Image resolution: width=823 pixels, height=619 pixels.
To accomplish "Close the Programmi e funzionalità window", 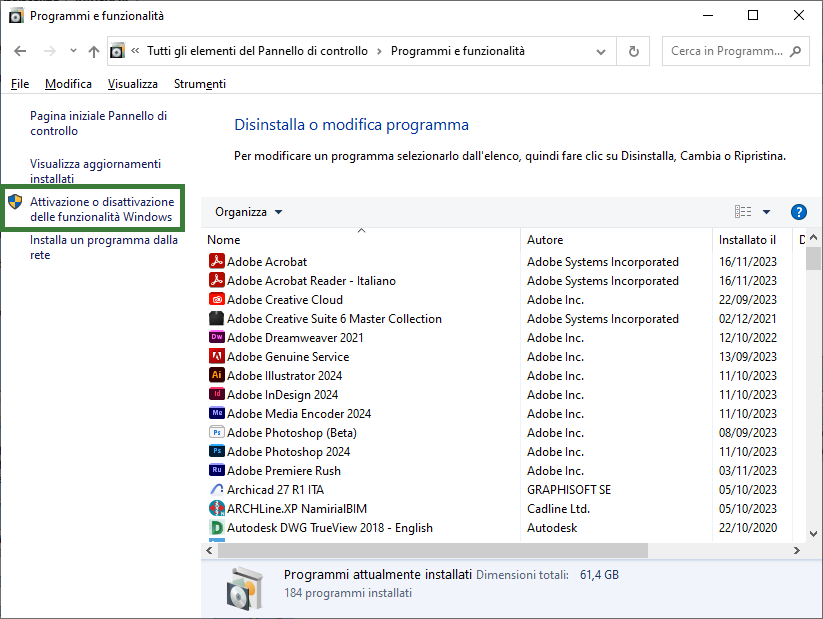I will (x=798, y=15).
